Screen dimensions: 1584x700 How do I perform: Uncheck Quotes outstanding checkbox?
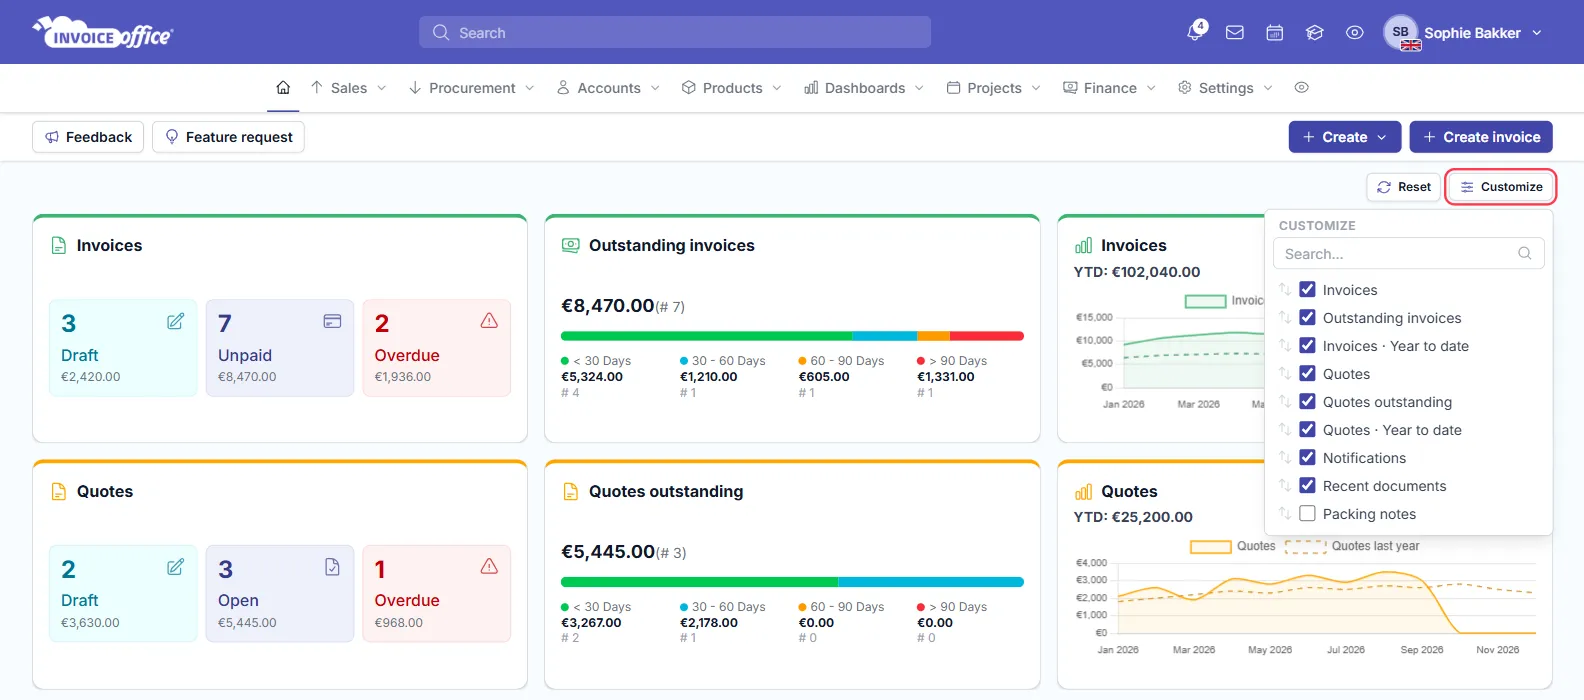tap(1307, 402)
